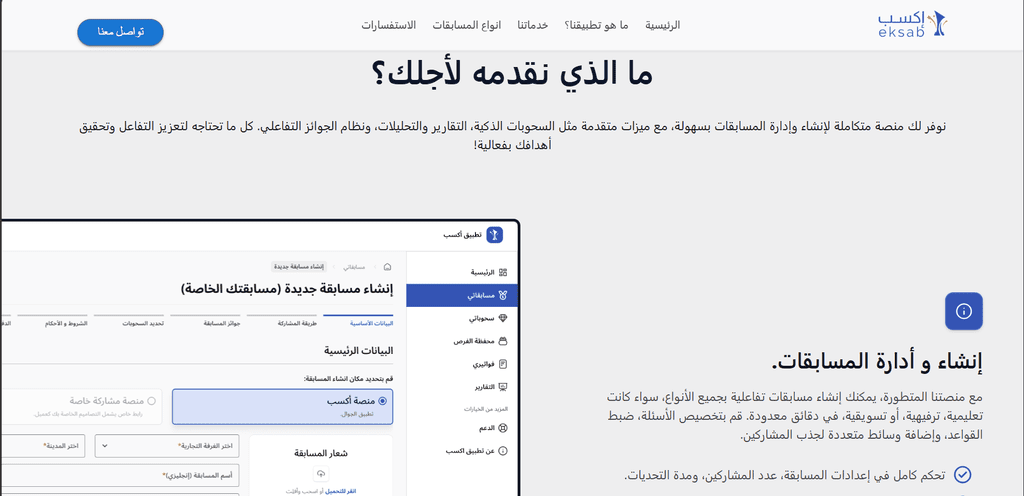Go to الرئيسية in top navigation
Image resolution: width=1024 pixels, height=496 pixels.
click(662, 25)
